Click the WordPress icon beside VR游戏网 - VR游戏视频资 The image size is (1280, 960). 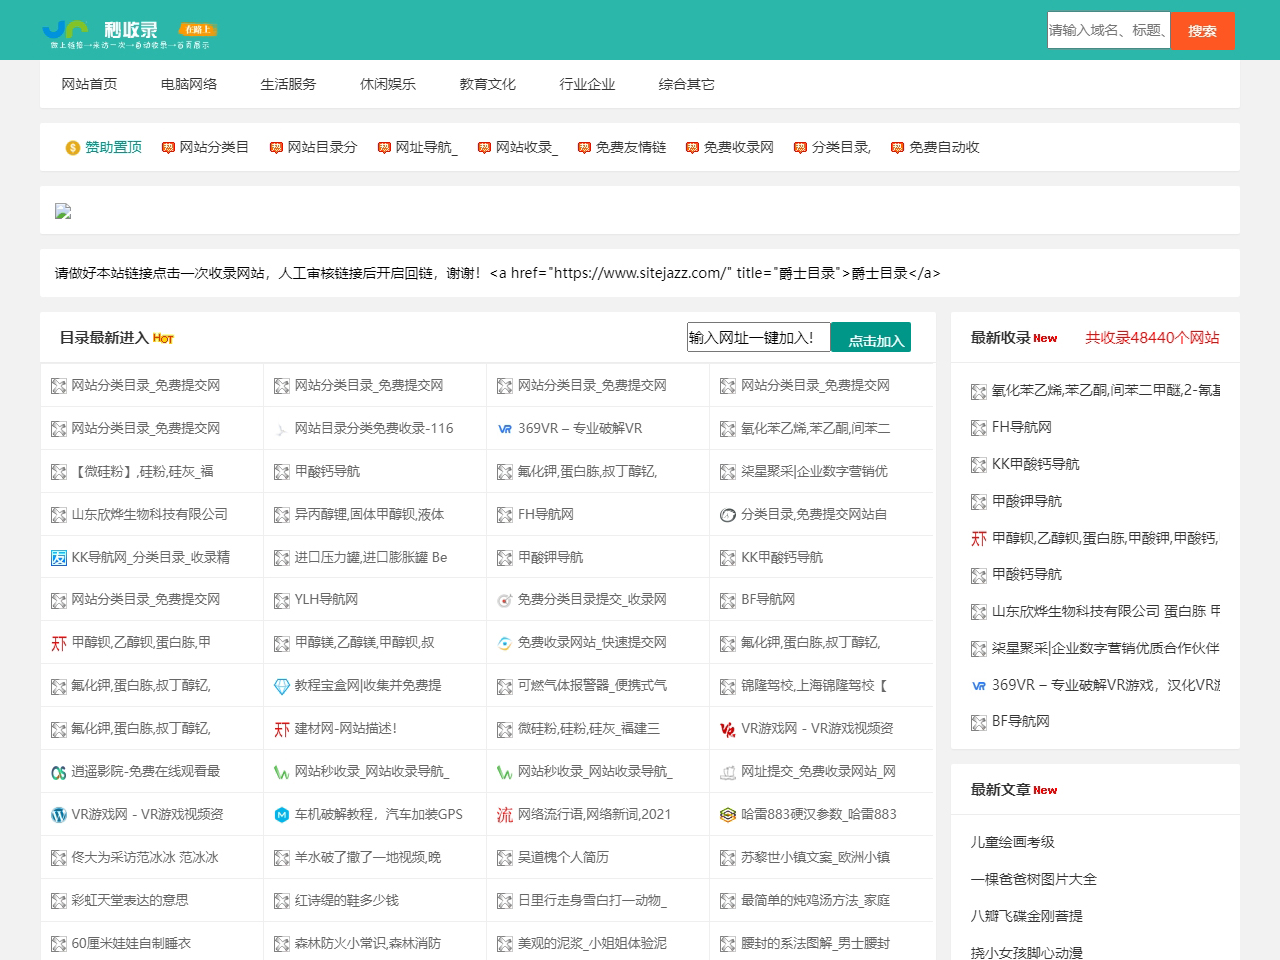pos(59,815)
